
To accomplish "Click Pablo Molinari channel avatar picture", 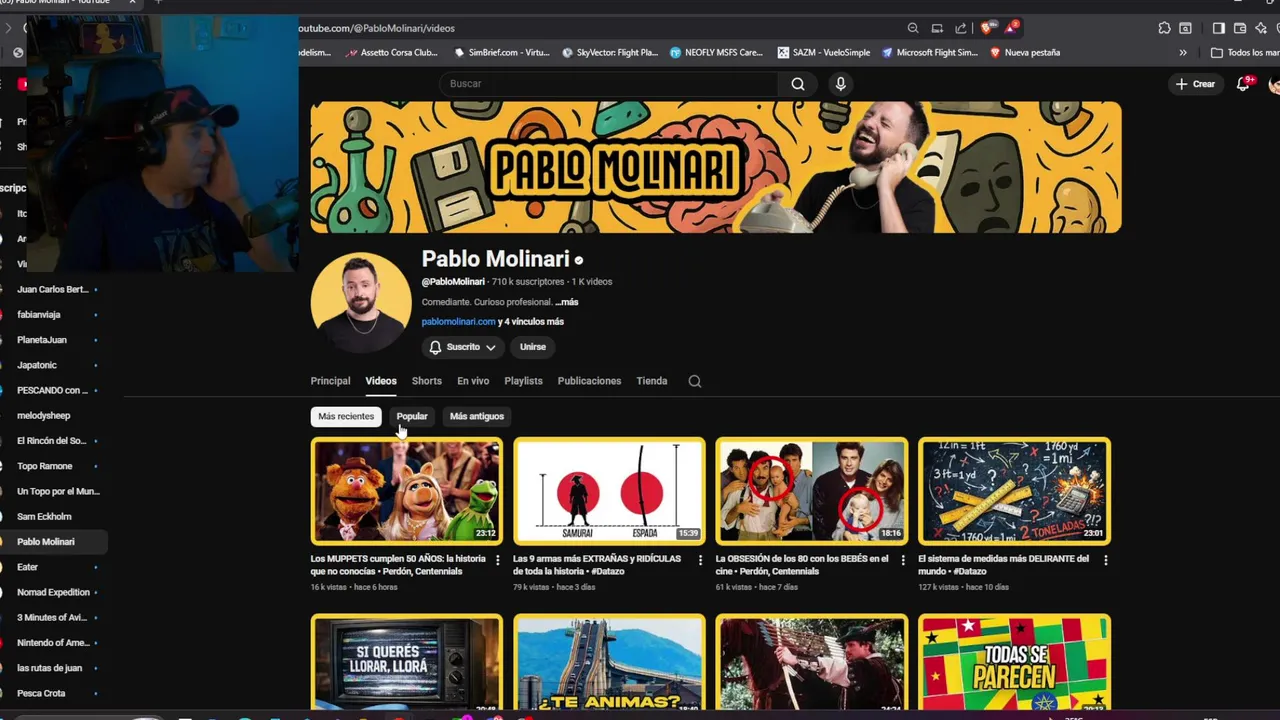I will click(x=361, y=303).
